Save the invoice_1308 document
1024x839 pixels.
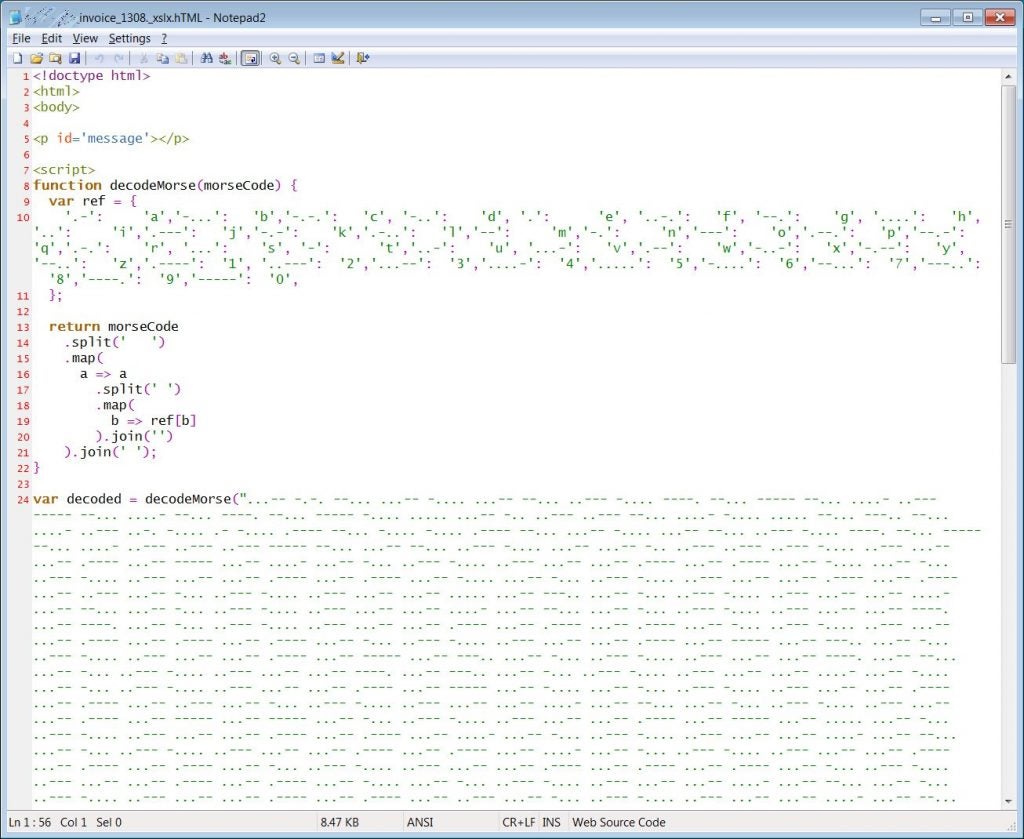click(76, 58)
